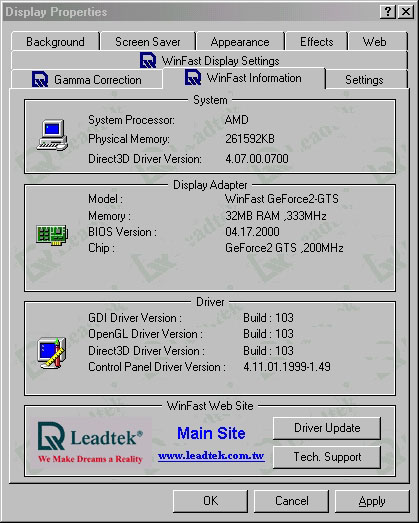Open the Screen Saver tab
Screen dimensions: 419x523
pyautogui.click(x=148, y=42)
